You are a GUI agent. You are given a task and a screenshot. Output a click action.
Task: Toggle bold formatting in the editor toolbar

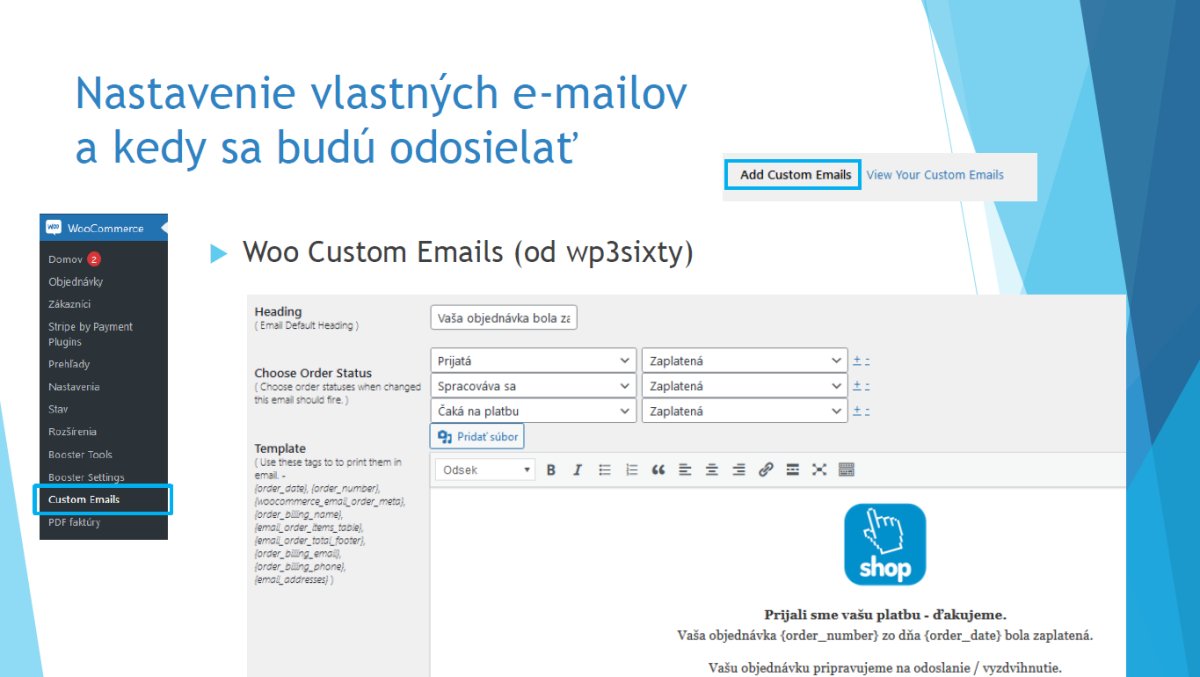point(551,469)
